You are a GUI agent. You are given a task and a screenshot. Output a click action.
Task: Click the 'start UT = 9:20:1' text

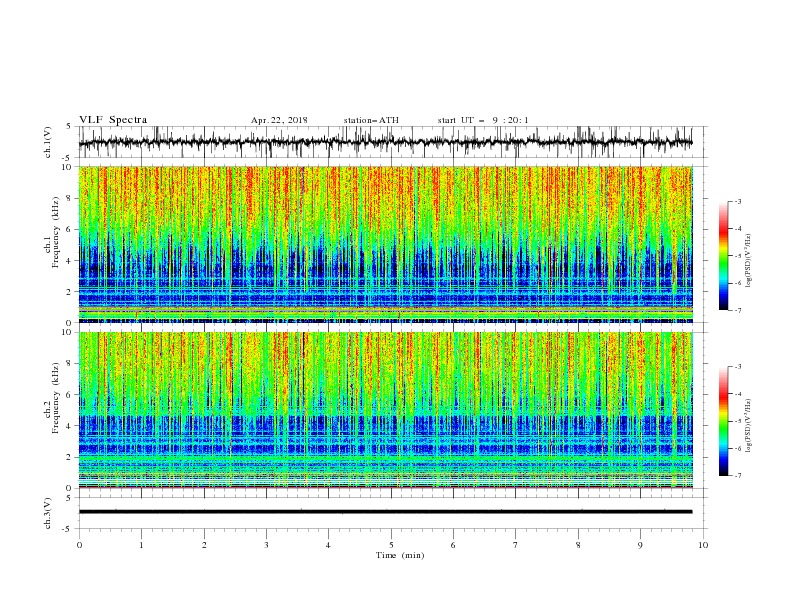point(483,120)
